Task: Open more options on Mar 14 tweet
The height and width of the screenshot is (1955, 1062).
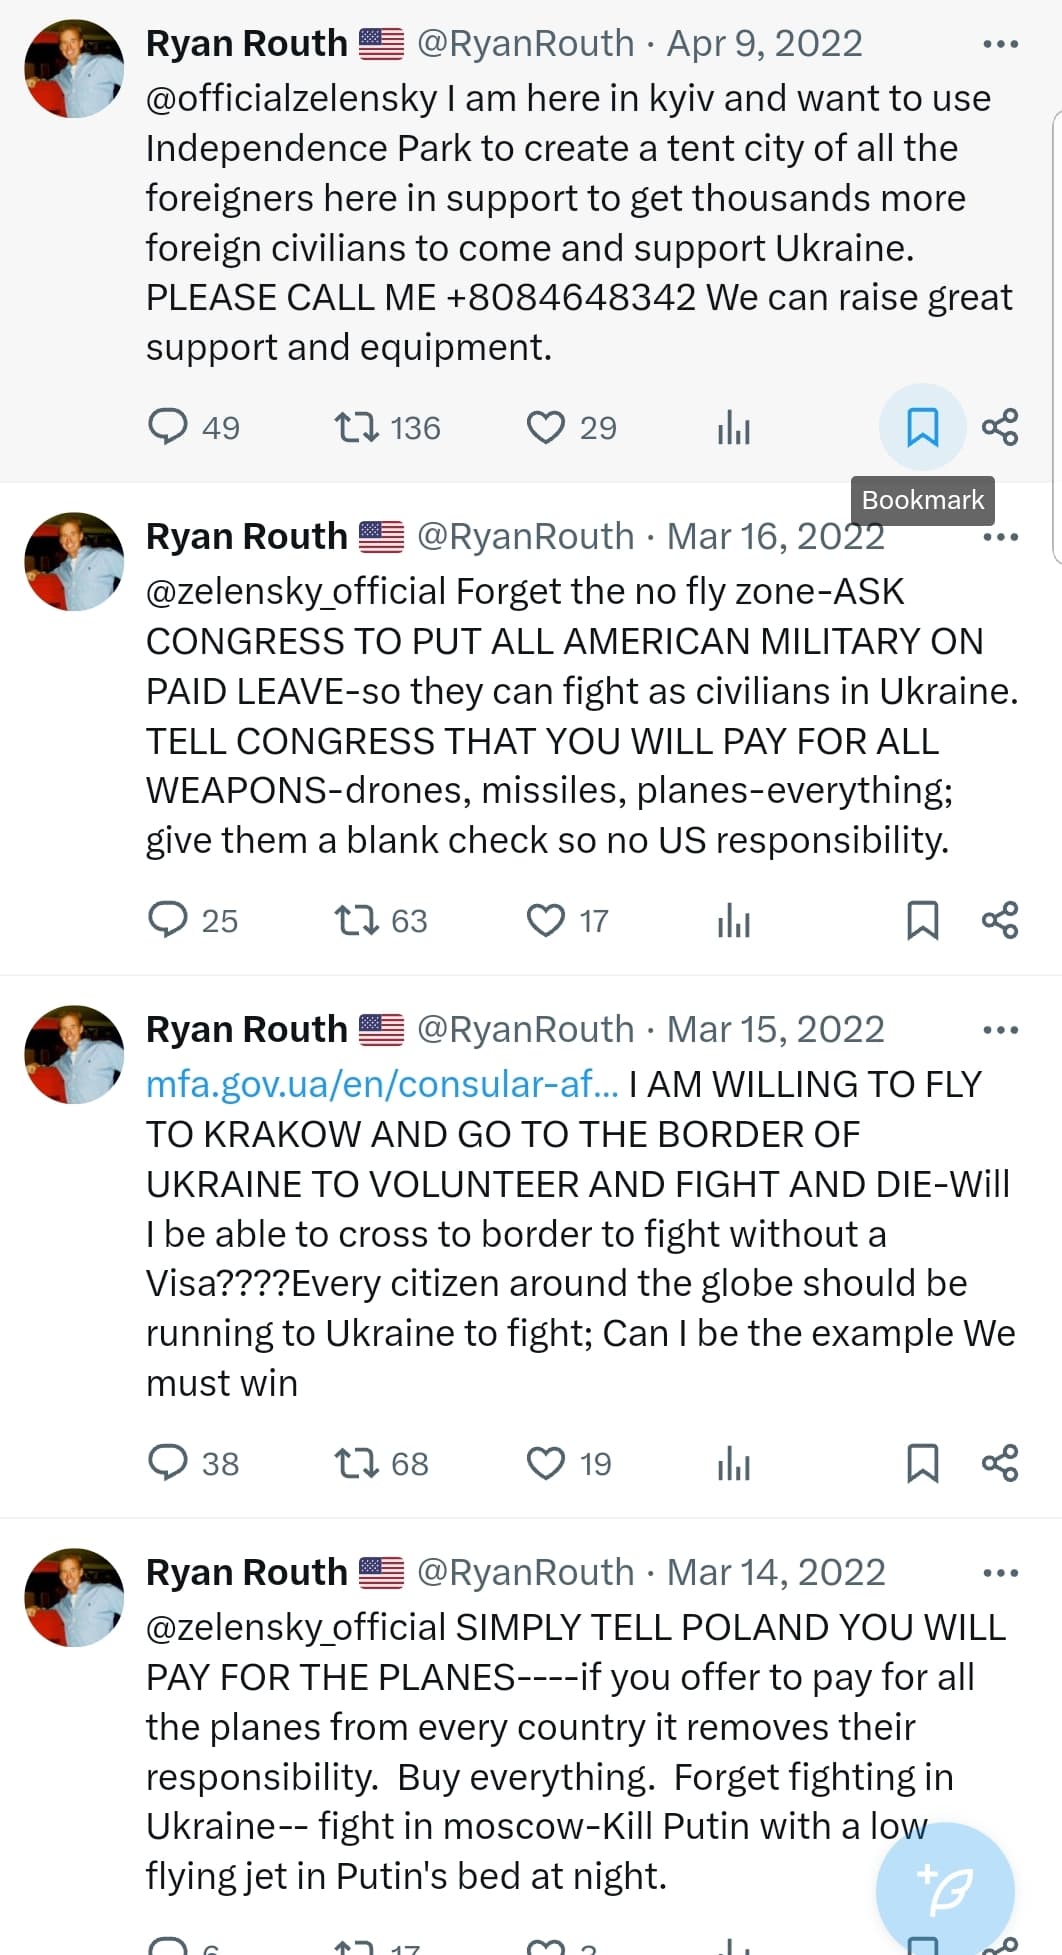Action: (x=1000, y=1573)
